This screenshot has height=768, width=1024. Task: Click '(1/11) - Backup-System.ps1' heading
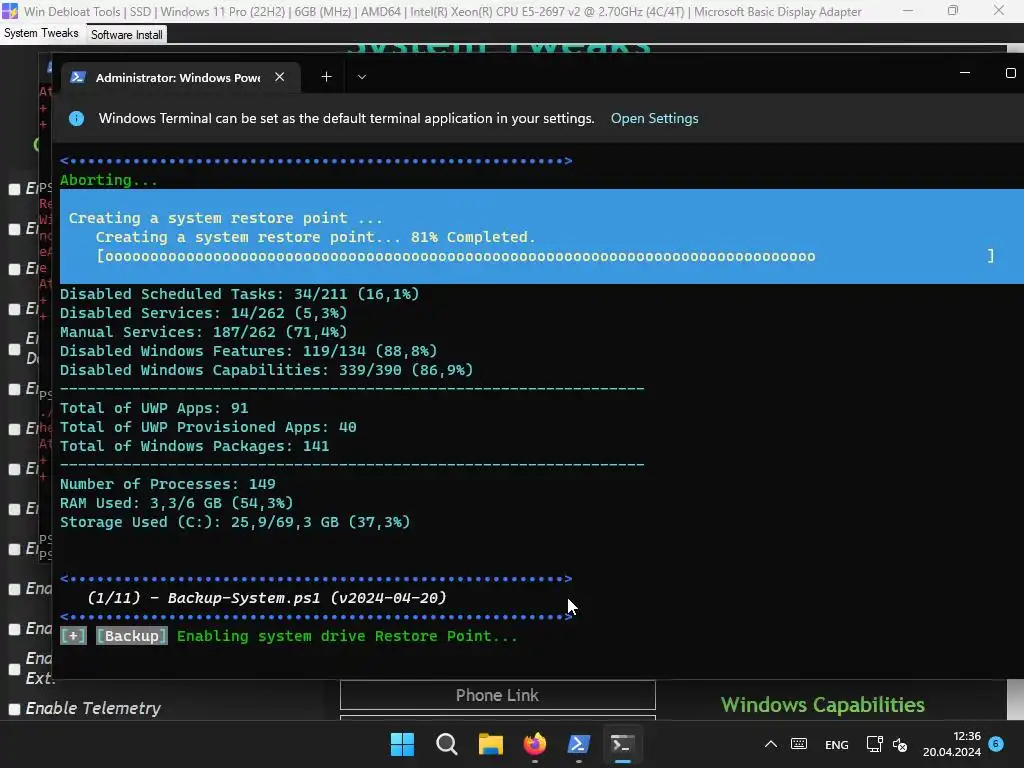266,598
